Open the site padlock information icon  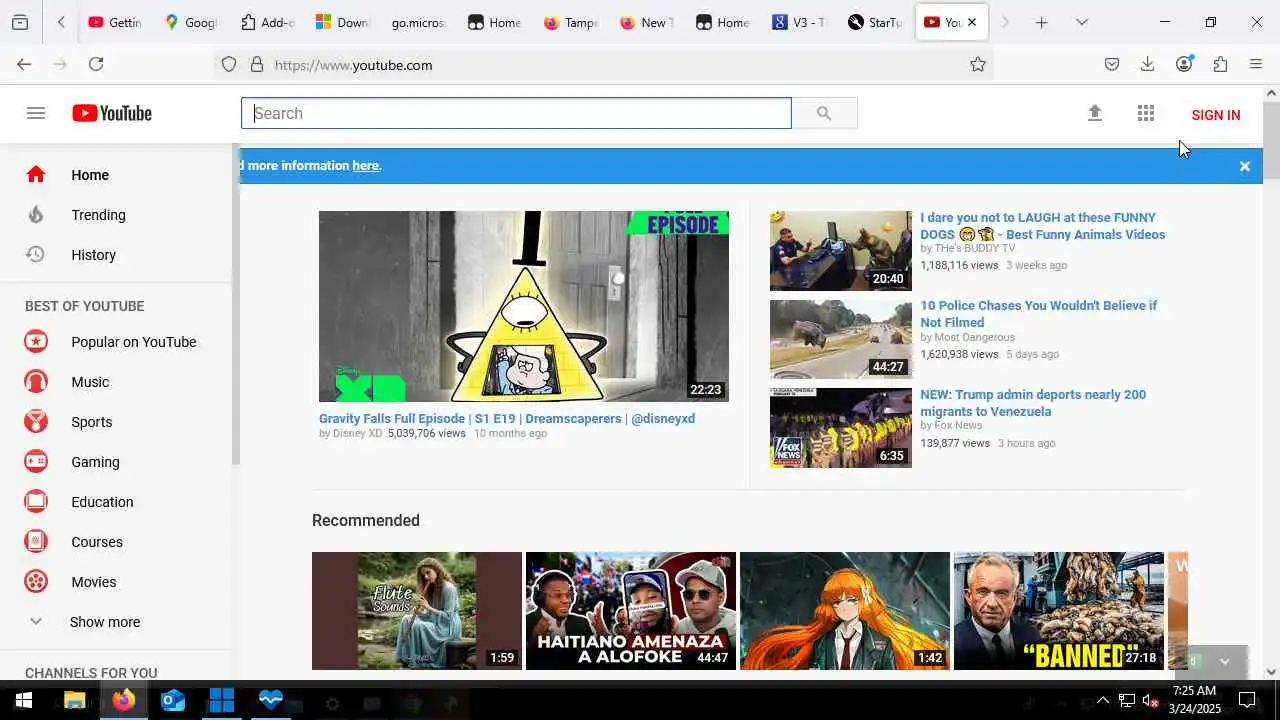[257, 64]
